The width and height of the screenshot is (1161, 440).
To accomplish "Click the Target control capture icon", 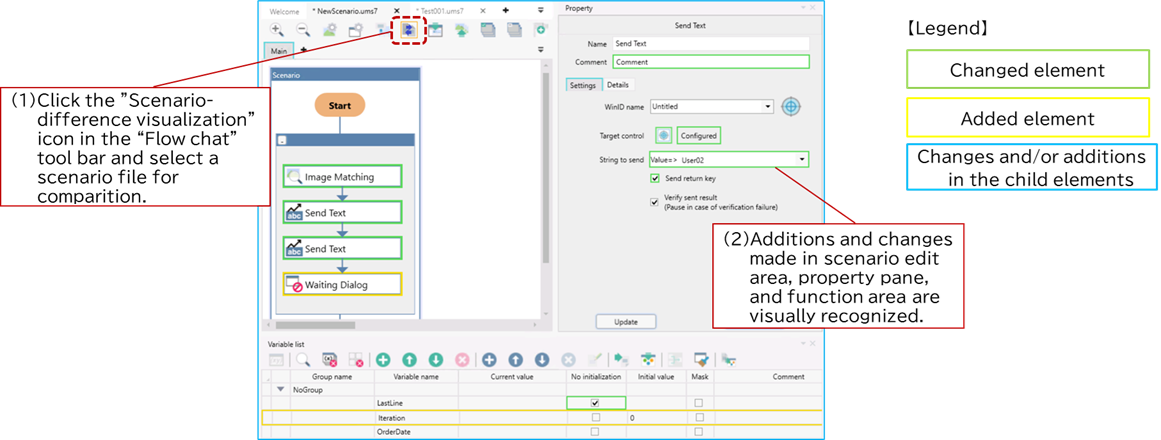I will [663, 135].
